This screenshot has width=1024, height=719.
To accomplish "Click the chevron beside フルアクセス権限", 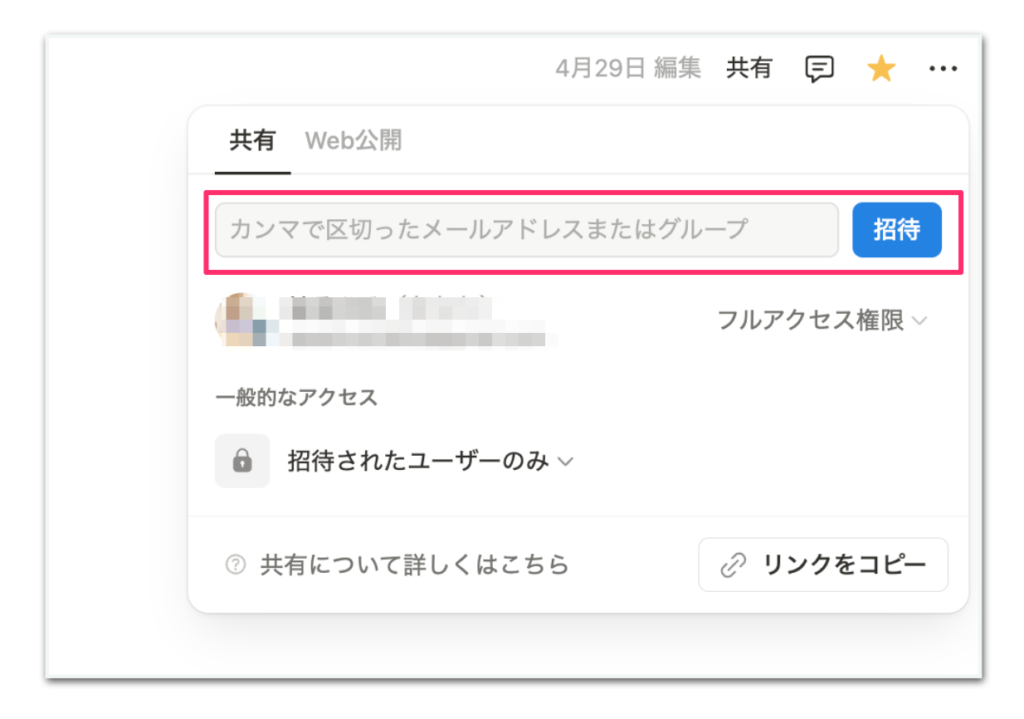I will pyautogui.click(x=920, y=321).
